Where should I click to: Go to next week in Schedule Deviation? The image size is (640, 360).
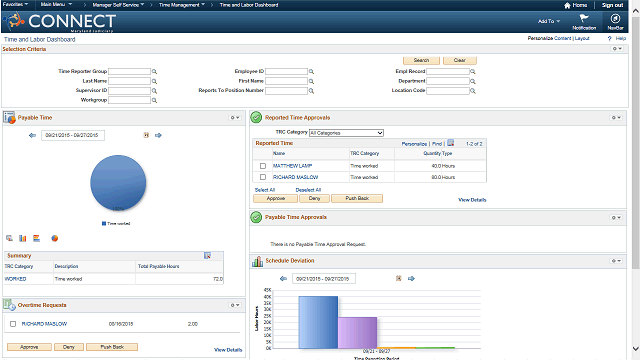[x=411, y=278]
